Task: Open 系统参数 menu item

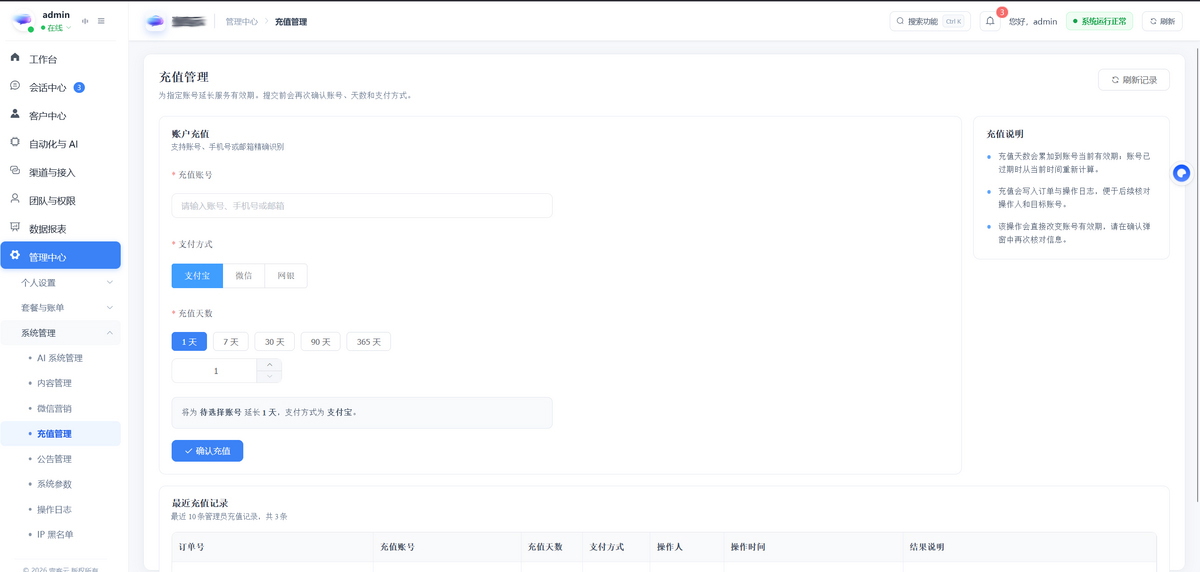Action: click(60, 484)
